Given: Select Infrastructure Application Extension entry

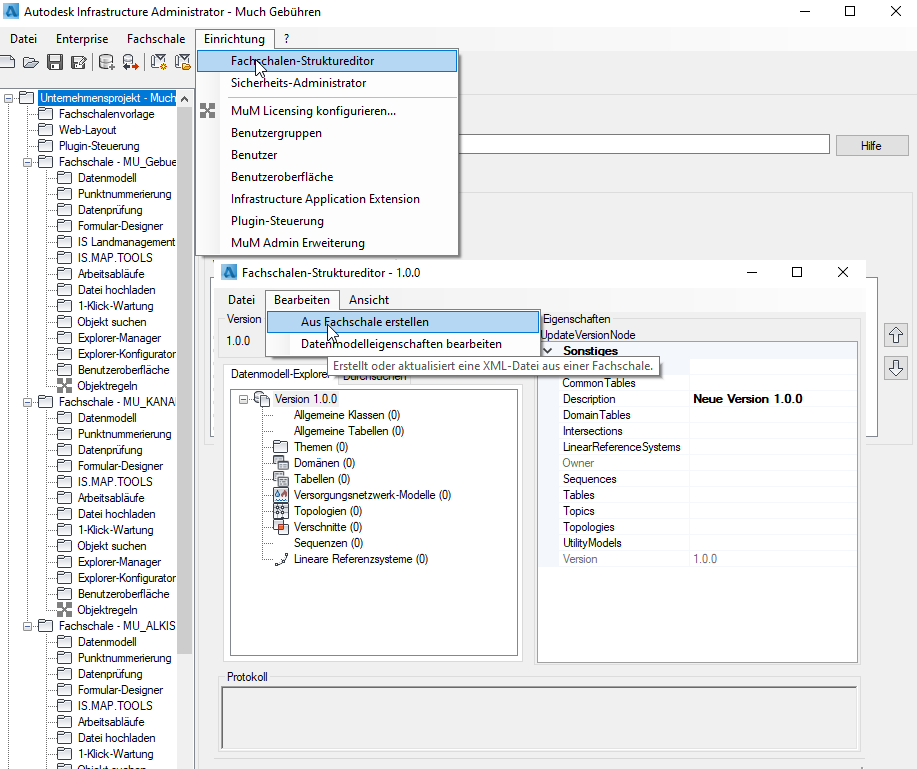Looking at the screenshot, I should click(327, 199).
